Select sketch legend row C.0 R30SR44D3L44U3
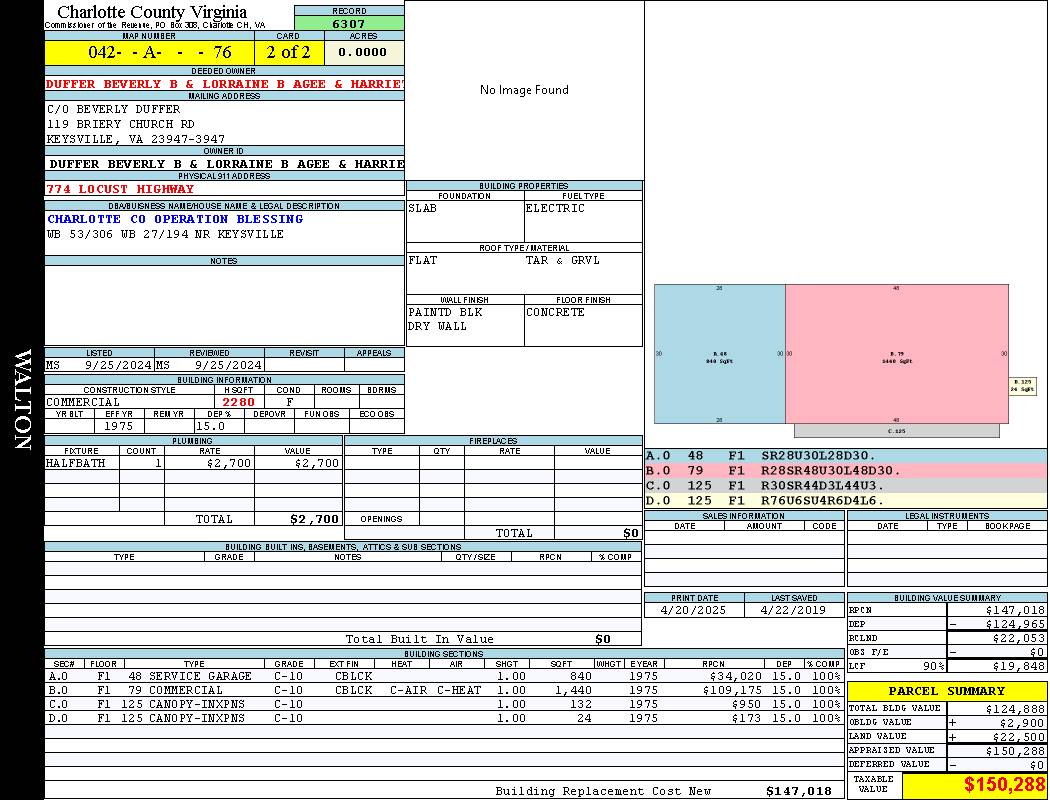 846,485
